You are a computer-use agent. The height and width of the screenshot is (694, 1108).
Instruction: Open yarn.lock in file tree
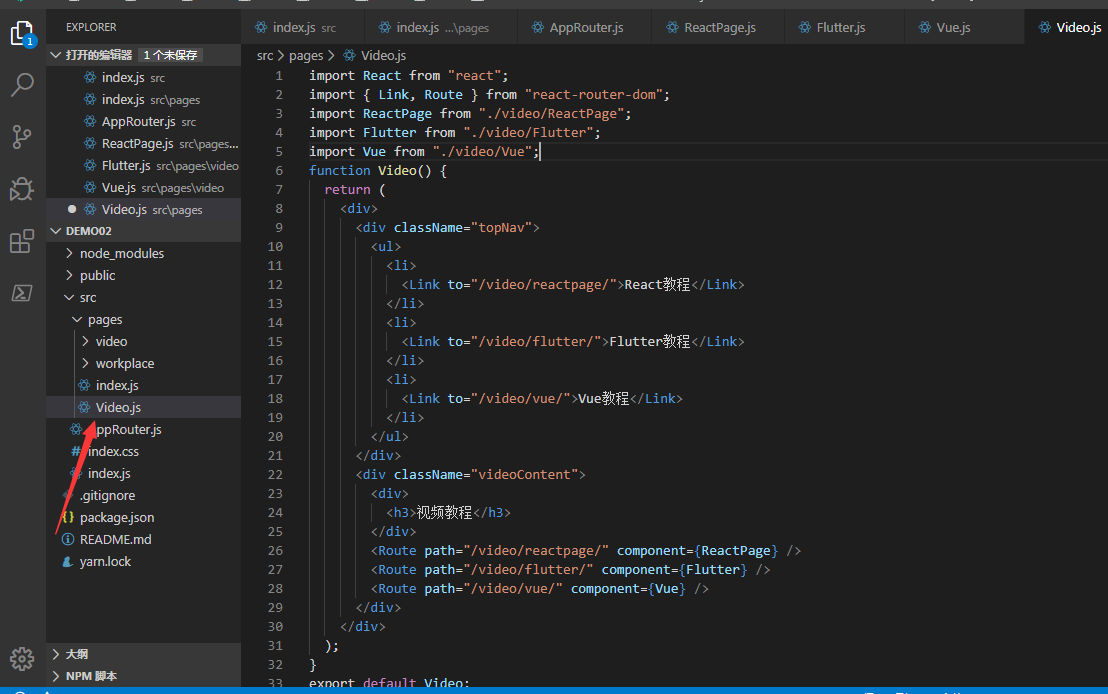[143, 561]
